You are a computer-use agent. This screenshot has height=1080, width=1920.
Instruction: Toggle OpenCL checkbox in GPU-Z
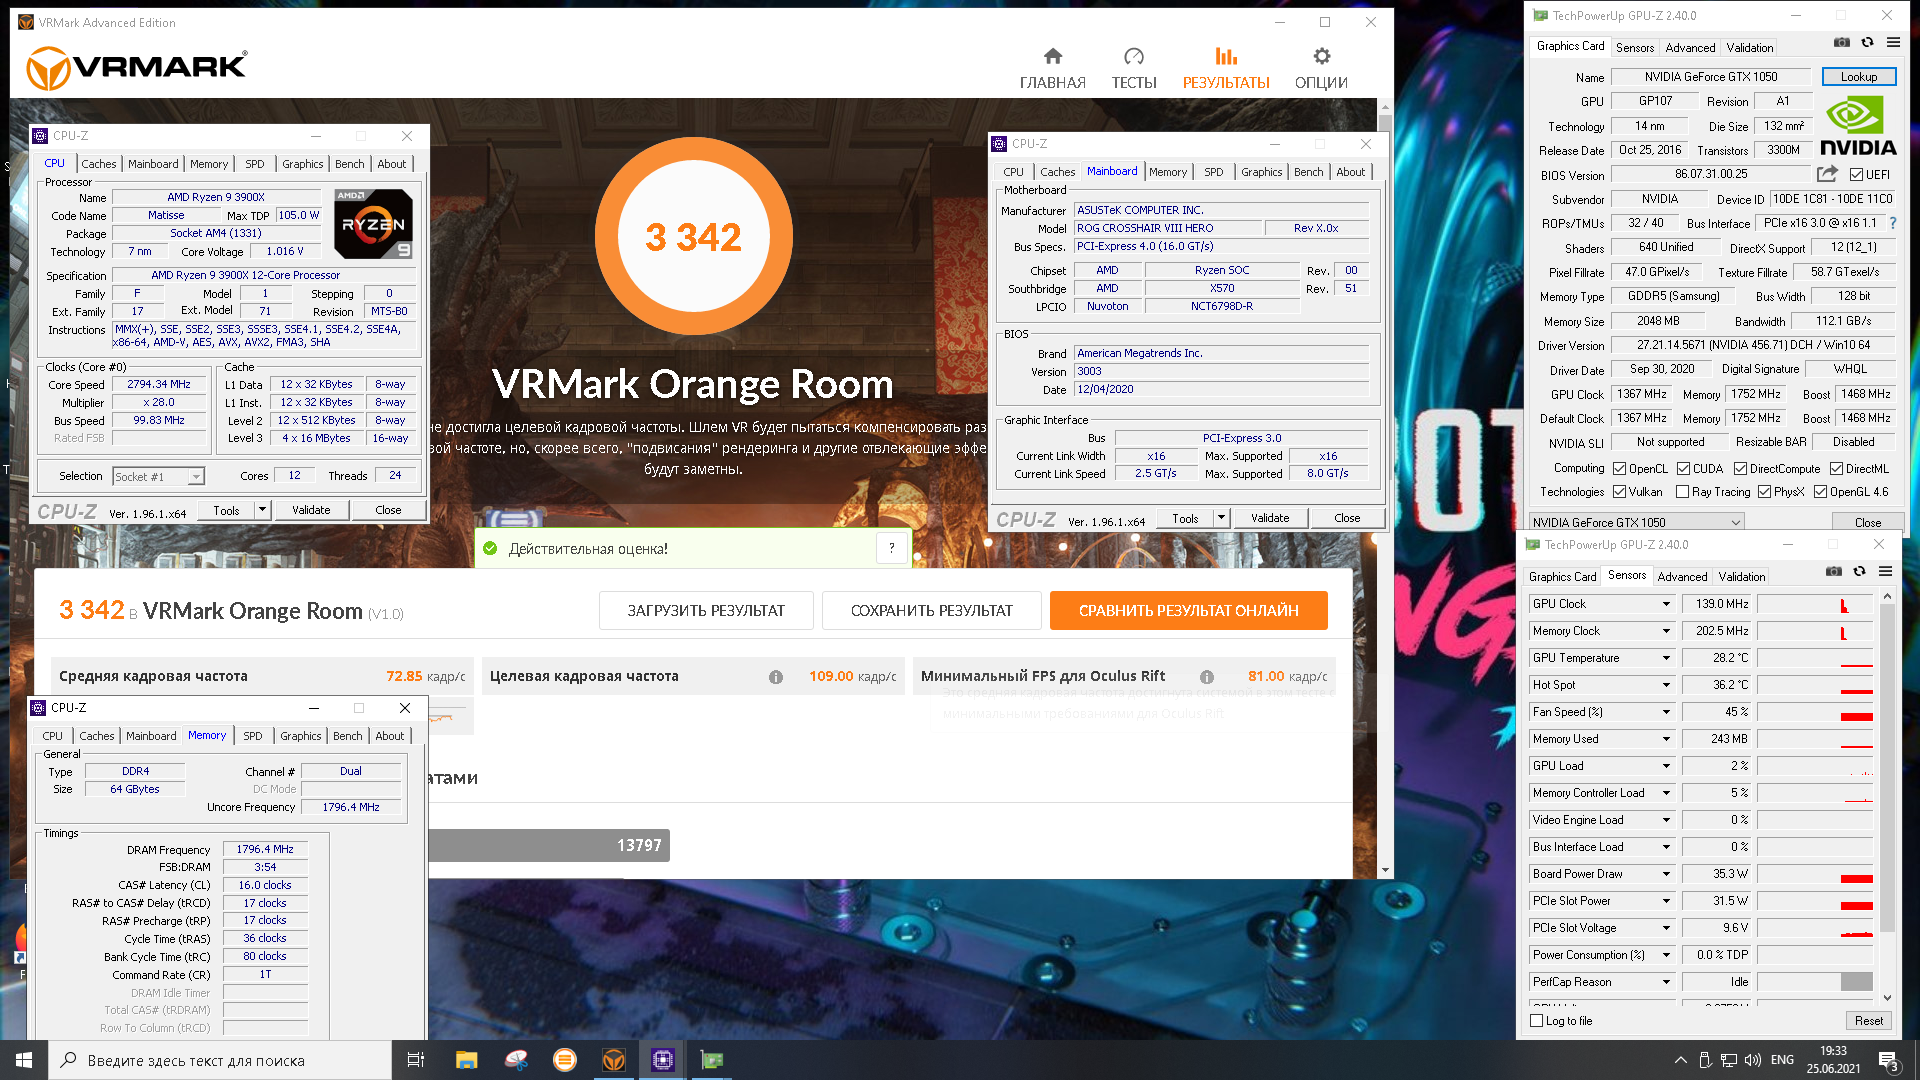(x=1619, y=469)
